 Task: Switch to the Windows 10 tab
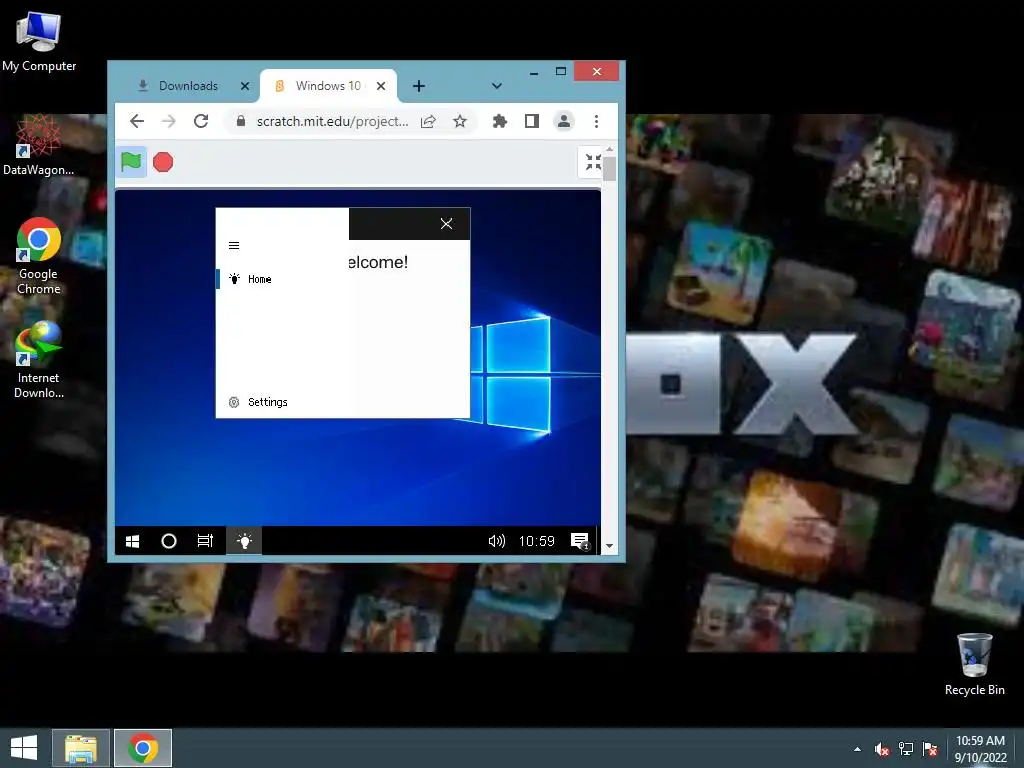pyautogui.click(x=328, y=86)
